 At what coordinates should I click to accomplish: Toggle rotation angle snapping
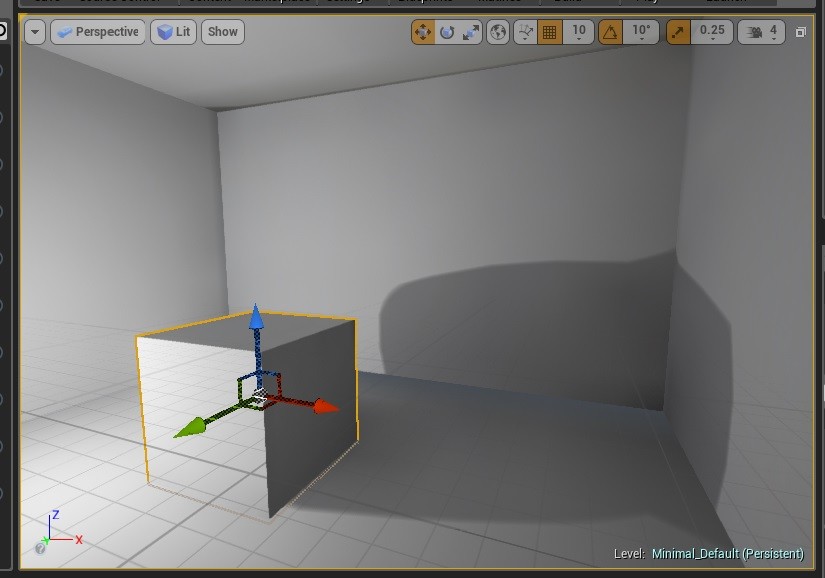[610, 33]
